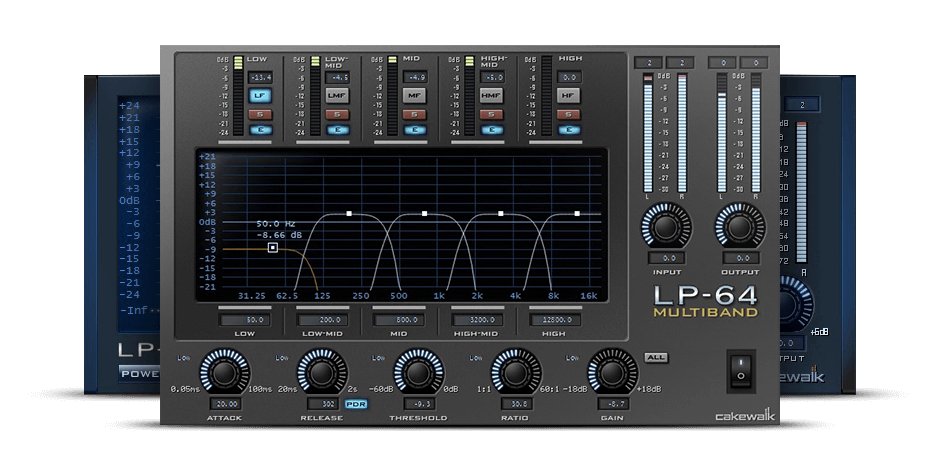Click the LP-64 MULTIBAND title logo

(x=706, y=301)
